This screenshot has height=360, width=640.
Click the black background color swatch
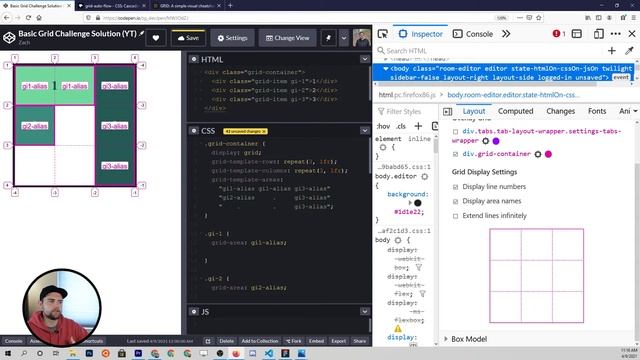pyautogui.click(x=418, y=203)
